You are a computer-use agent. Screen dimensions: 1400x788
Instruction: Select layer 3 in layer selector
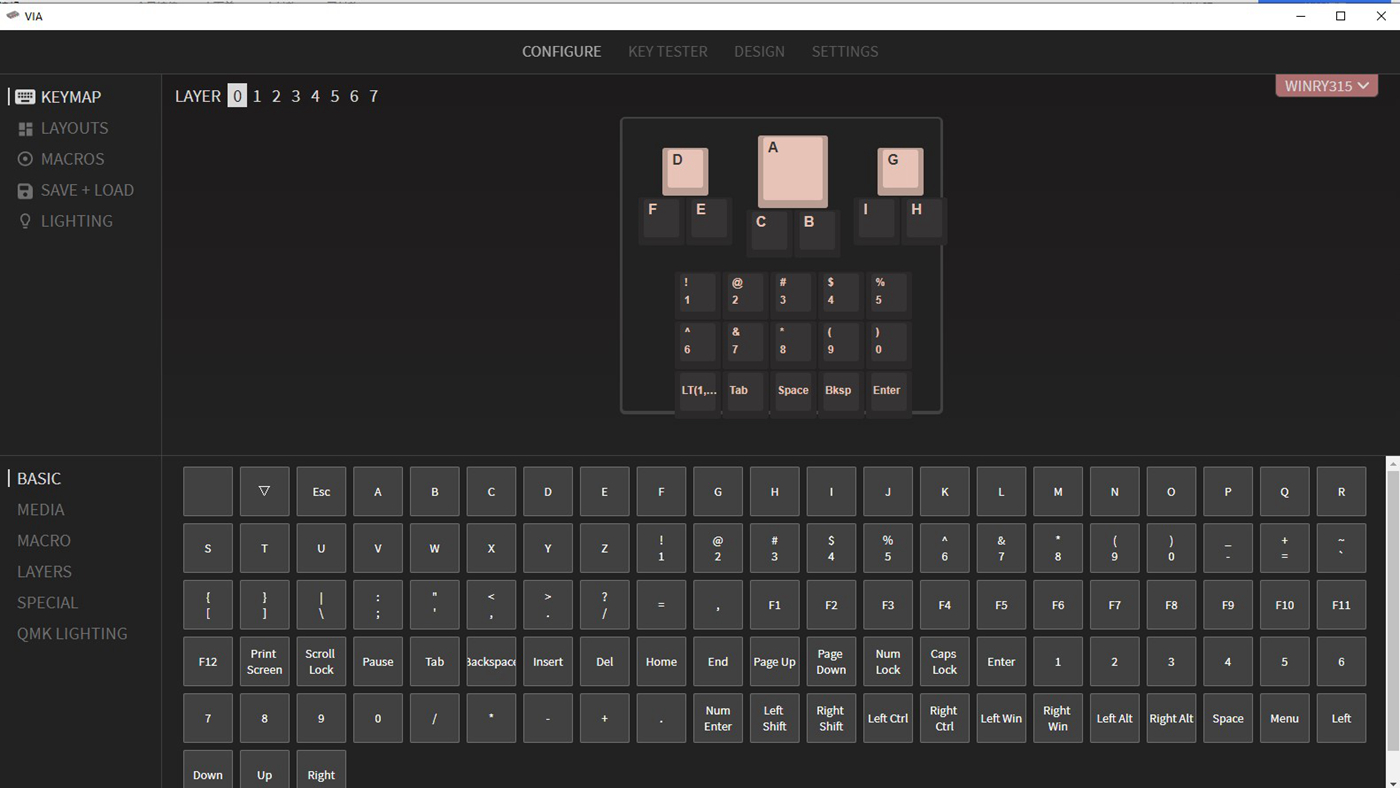point(296,96)
